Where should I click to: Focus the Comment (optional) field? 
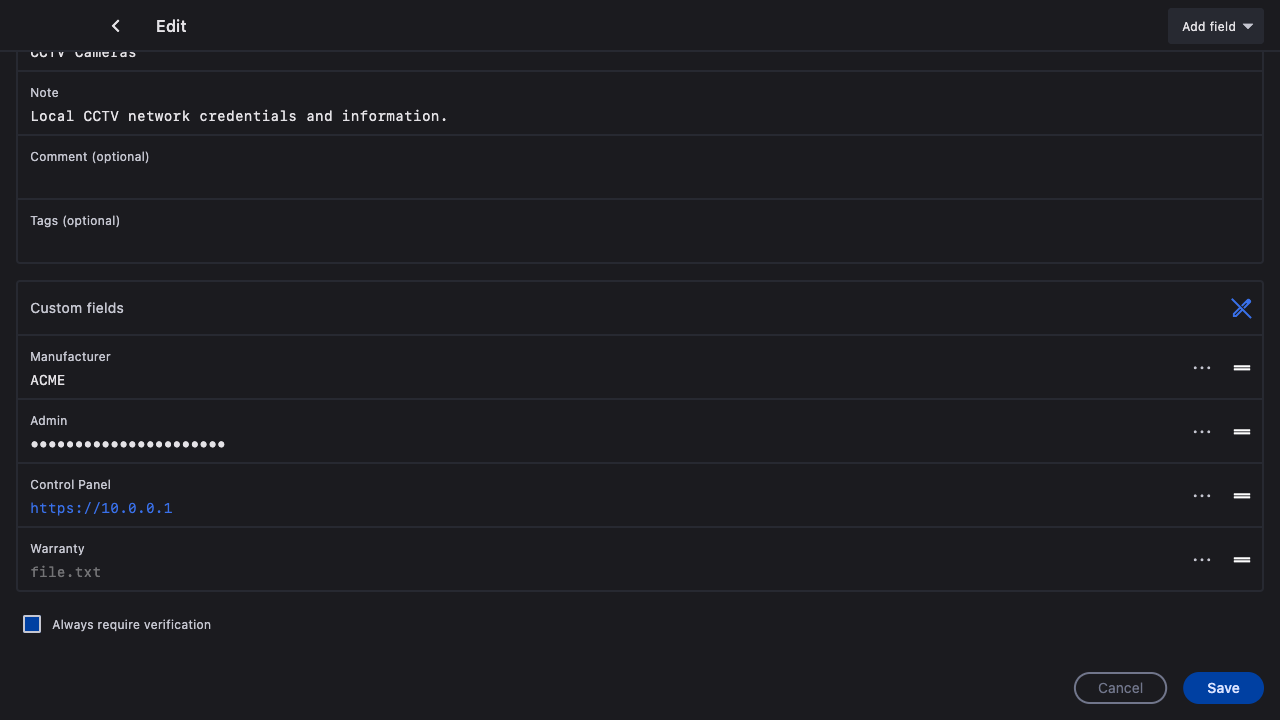(x=400, y=178)
